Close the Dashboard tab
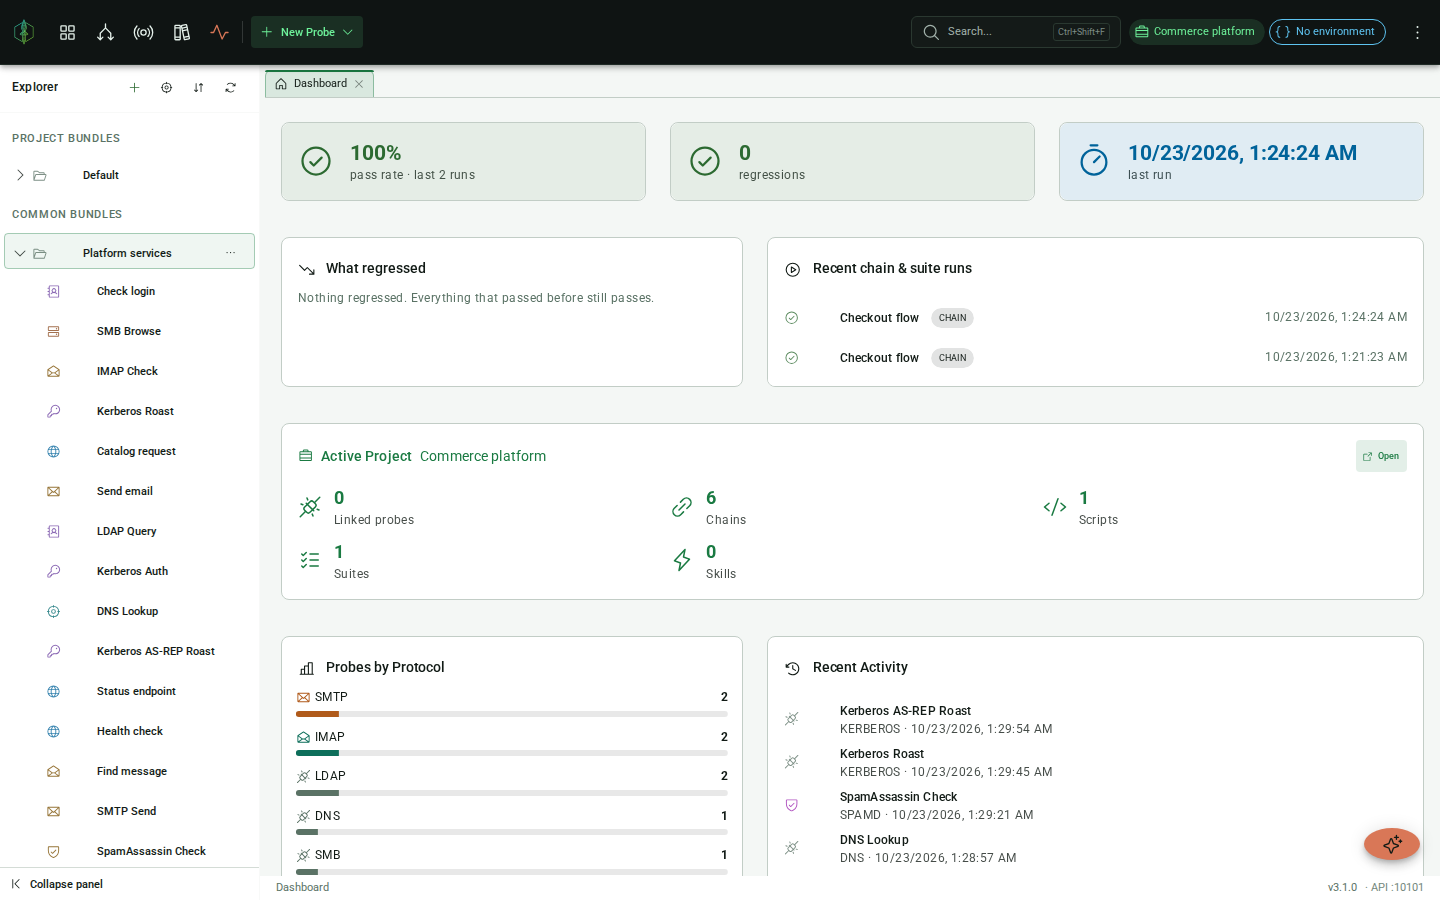This screenshot has width=1440, height=900. coord(359,84)
